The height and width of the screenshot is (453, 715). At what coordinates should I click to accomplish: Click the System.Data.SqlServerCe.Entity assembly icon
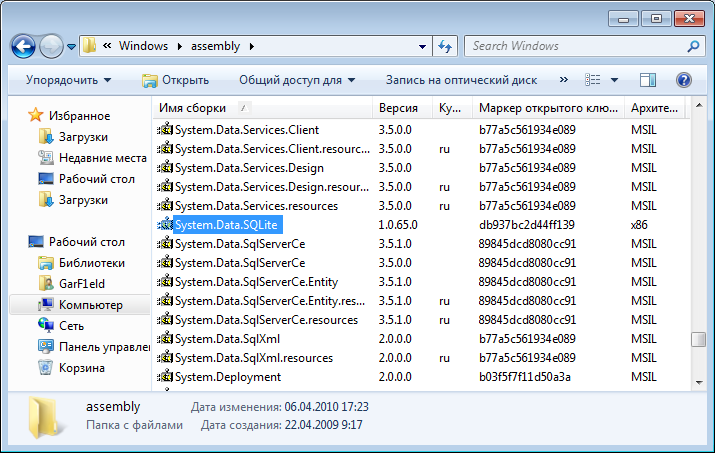[165, 281]
